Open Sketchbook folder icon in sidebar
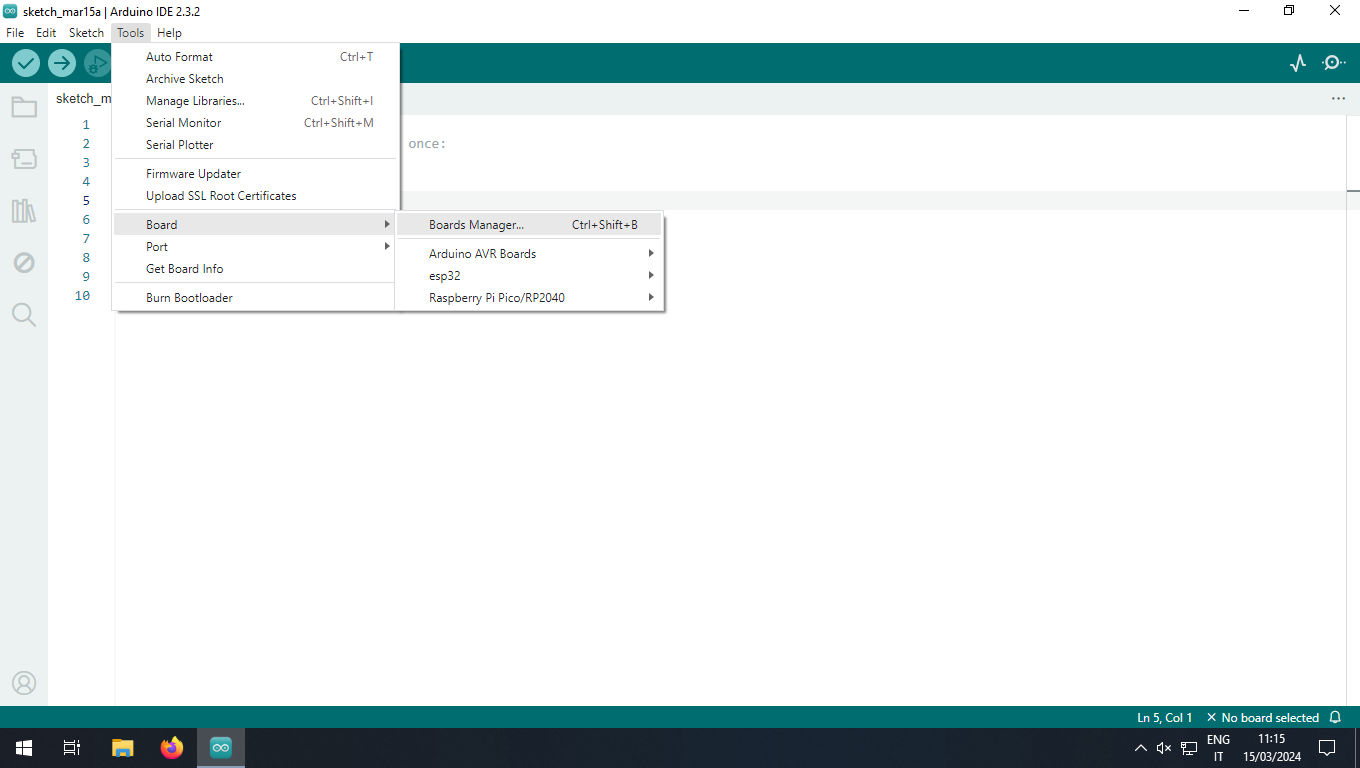This screenshot has width=1360, height=768. click(x=24, y=107)
